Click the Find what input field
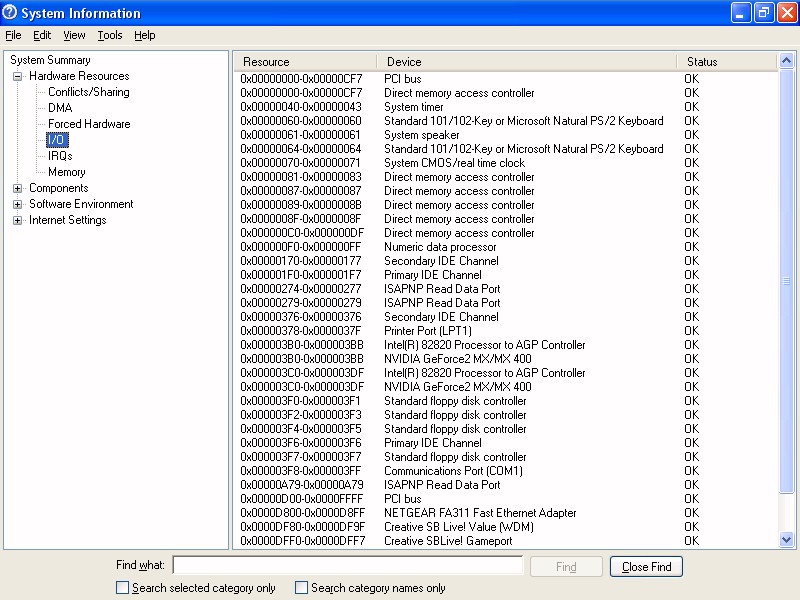This screenshot has width=800, height=600. click(x=348, y=565)
